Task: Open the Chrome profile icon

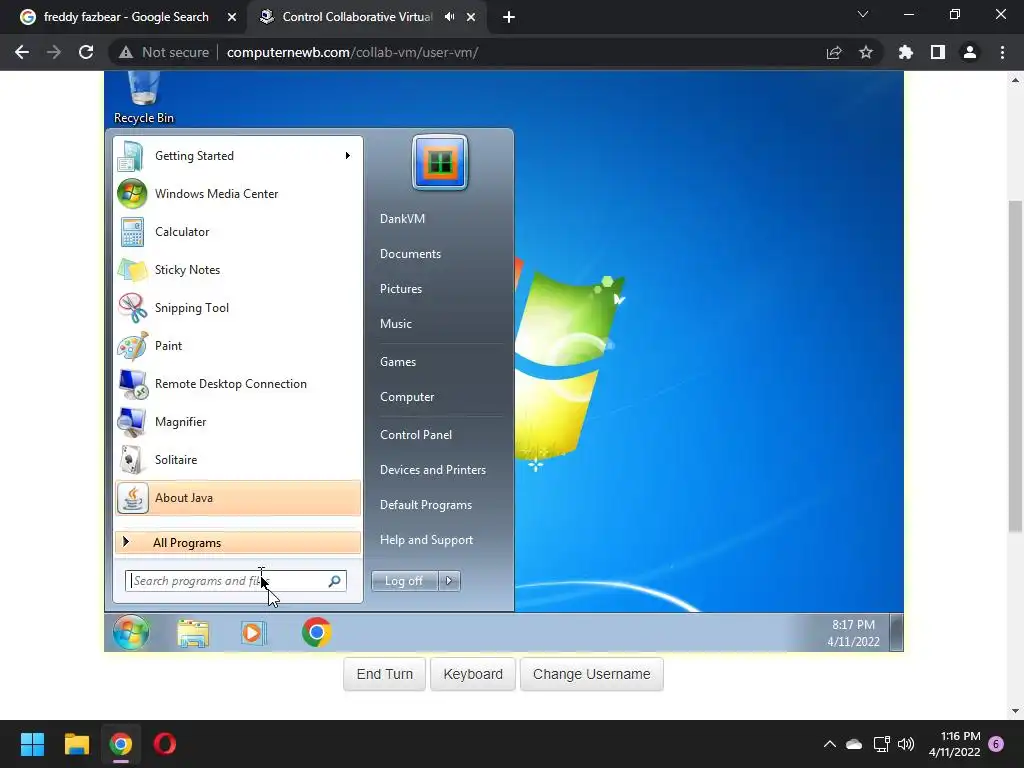Action: point(970,52)
